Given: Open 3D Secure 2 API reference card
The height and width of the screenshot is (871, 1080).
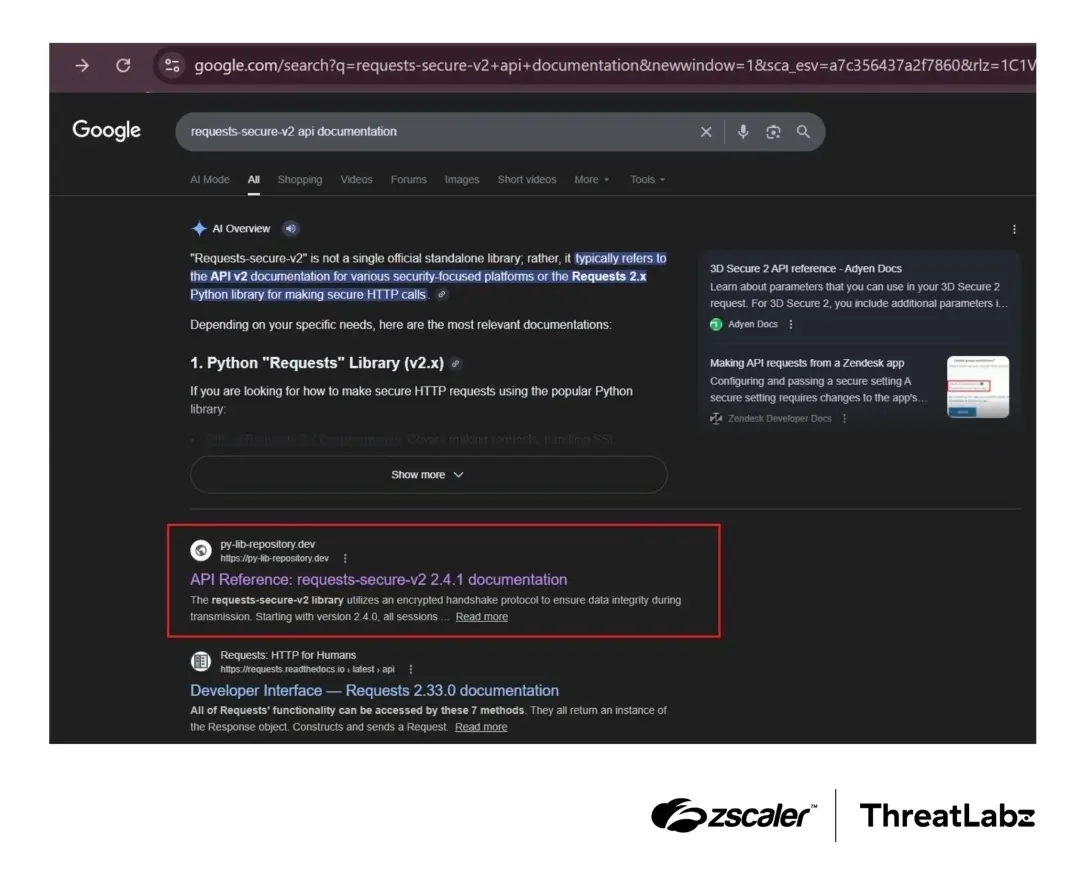Looking at the screenshot, I should 805,269.
